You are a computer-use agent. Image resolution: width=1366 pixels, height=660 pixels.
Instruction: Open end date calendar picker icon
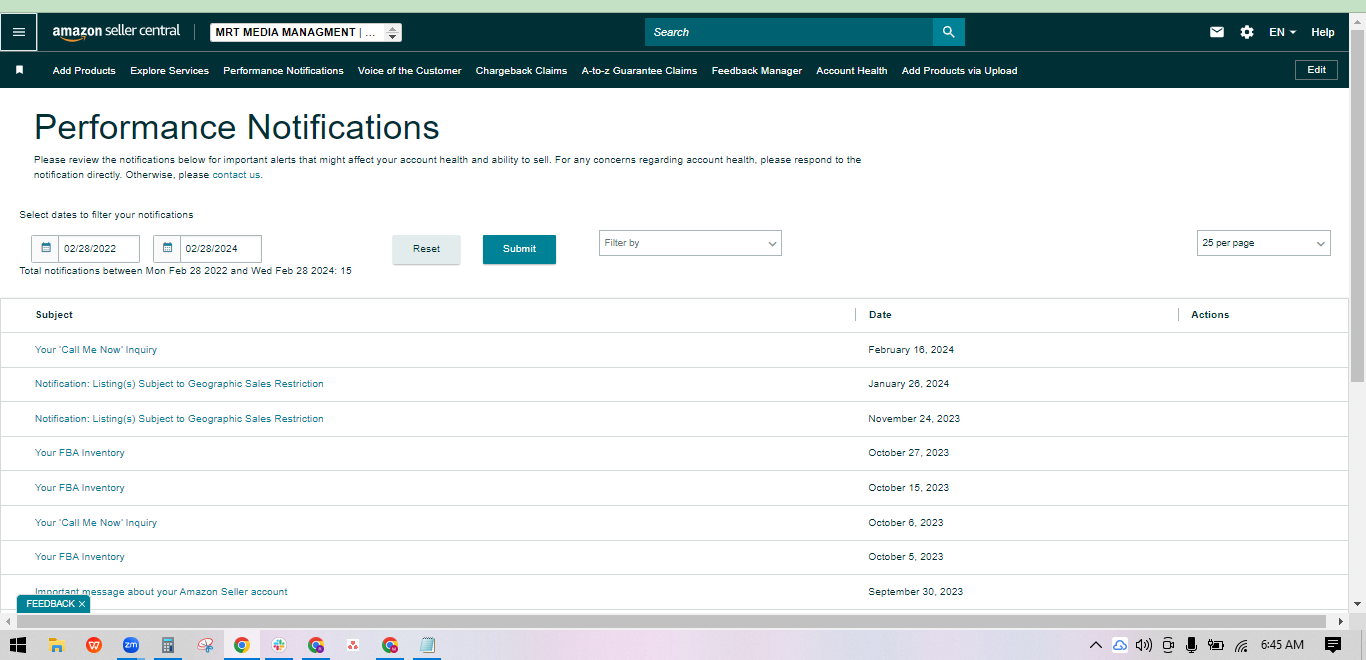(167, 248)
